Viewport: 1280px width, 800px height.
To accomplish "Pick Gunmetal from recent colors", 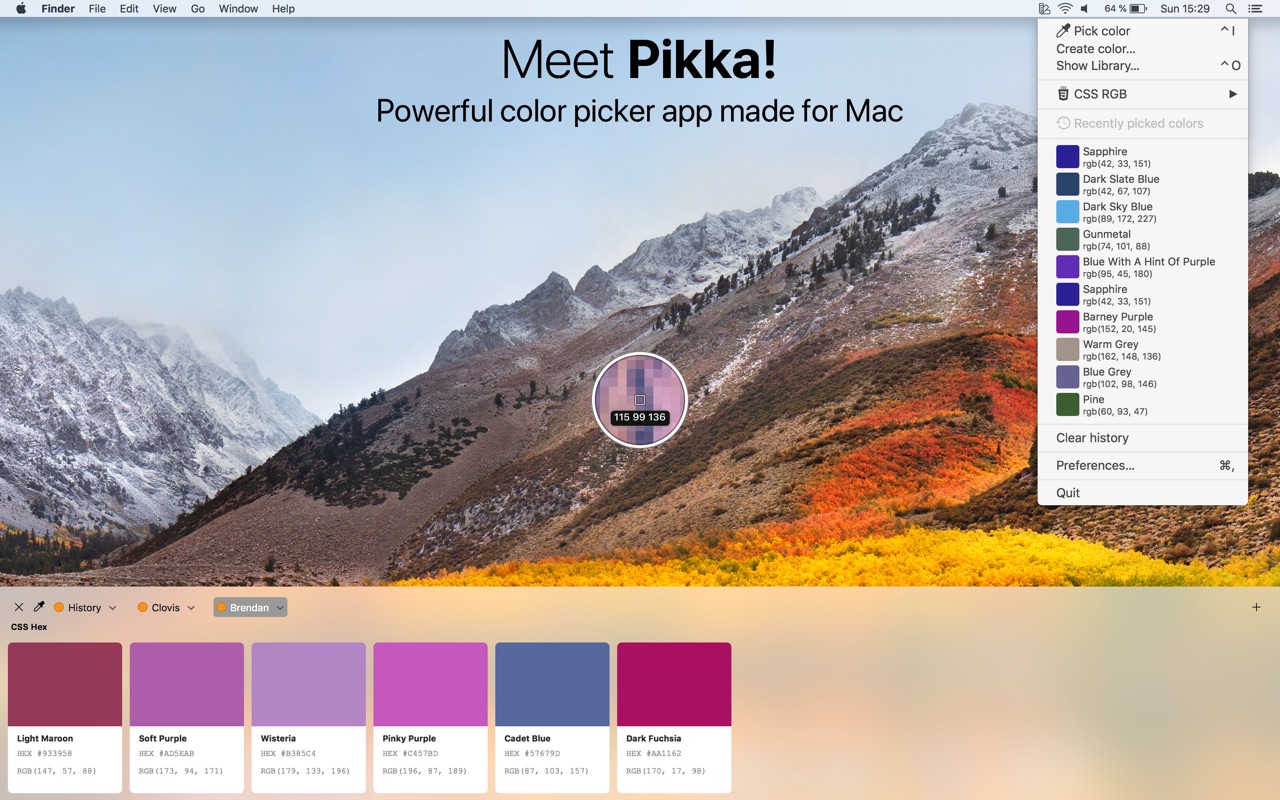I will 1142,239.
